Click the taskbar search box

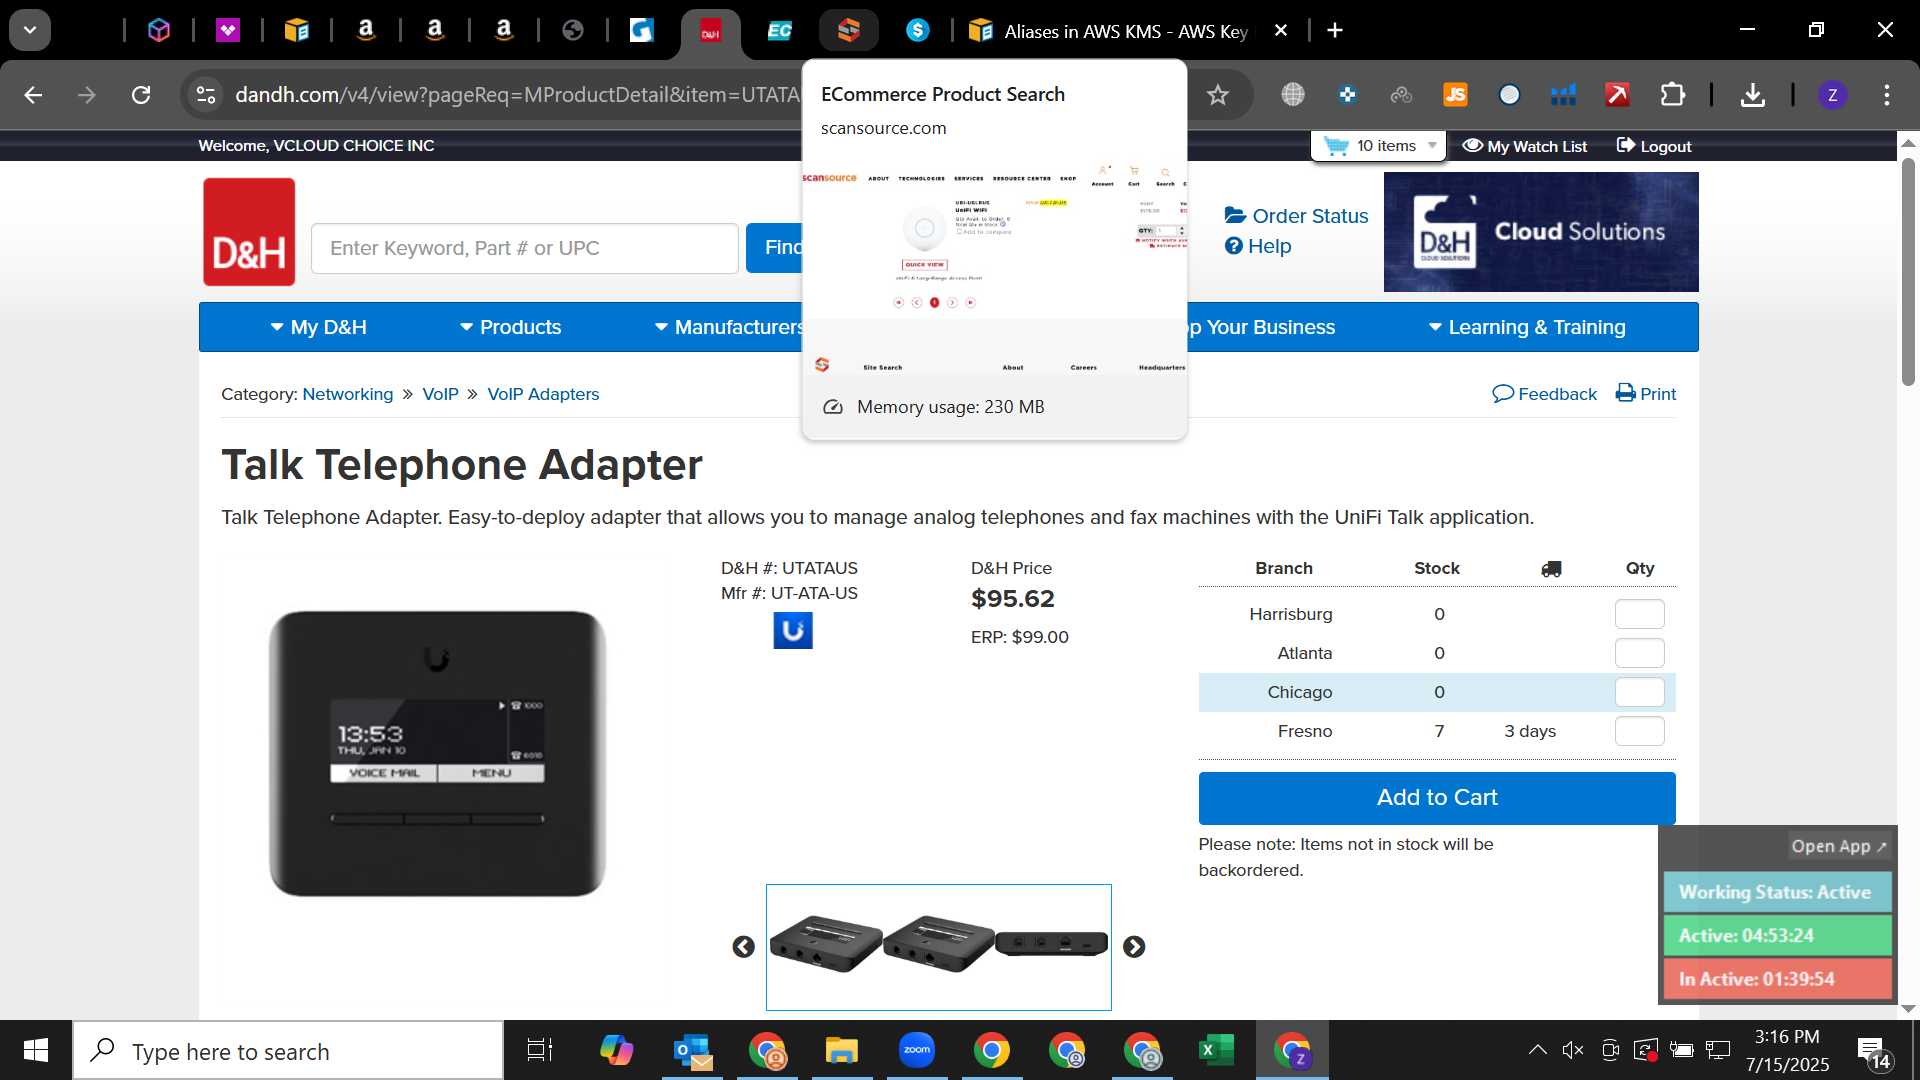click(288, 1051)
